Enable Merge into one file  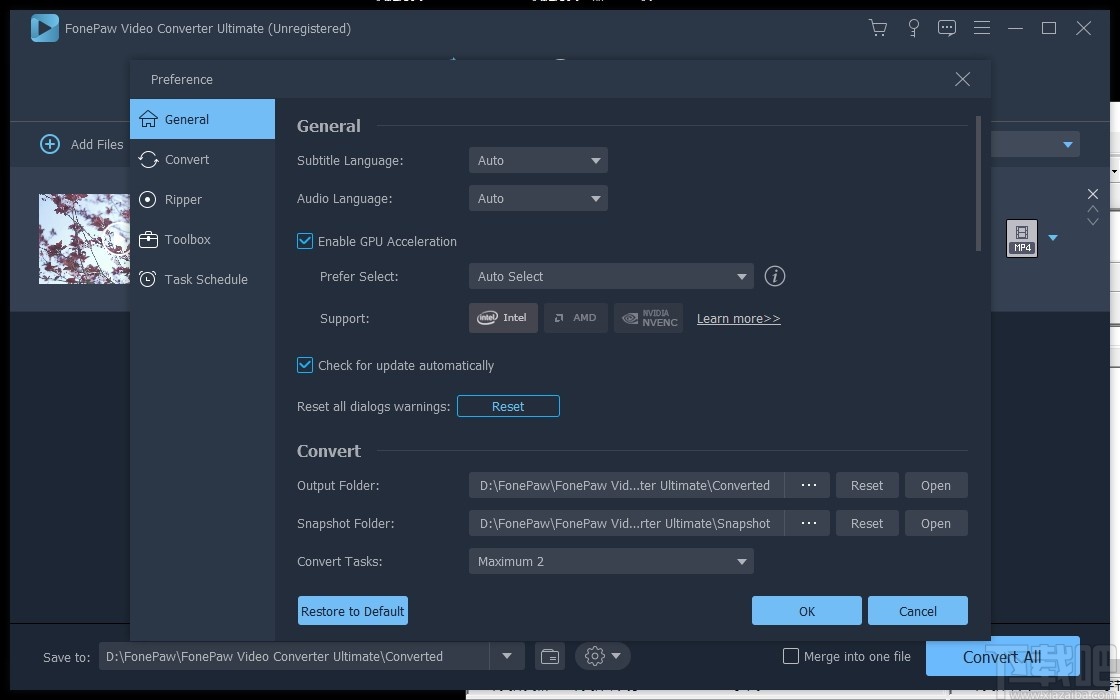[x=791, y=656]
